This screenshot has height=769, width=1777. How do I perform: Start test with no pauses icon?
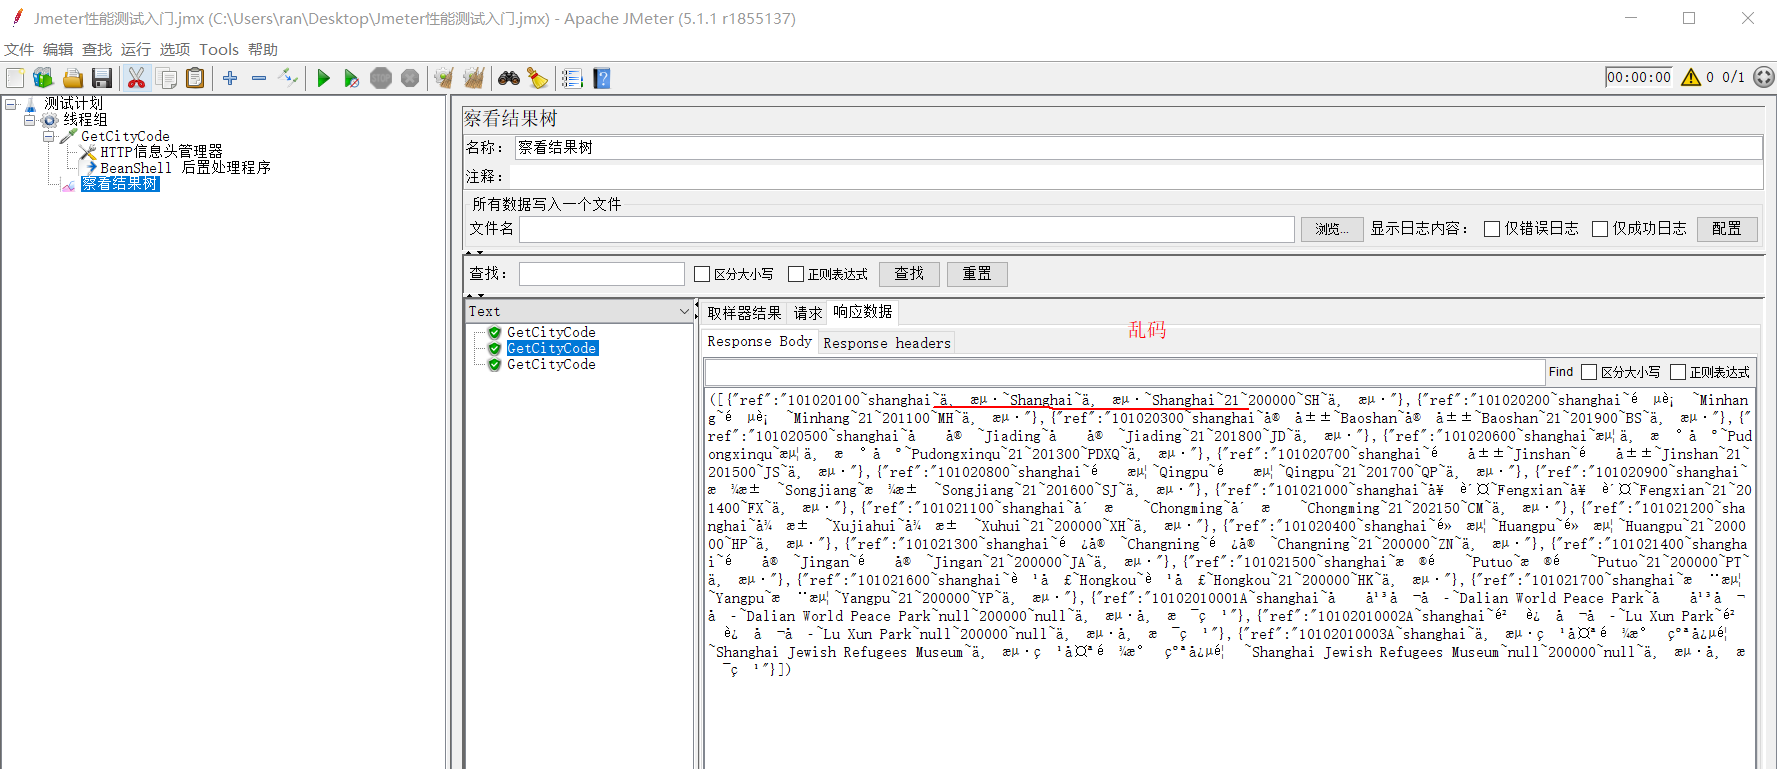(x=351, y=78)
